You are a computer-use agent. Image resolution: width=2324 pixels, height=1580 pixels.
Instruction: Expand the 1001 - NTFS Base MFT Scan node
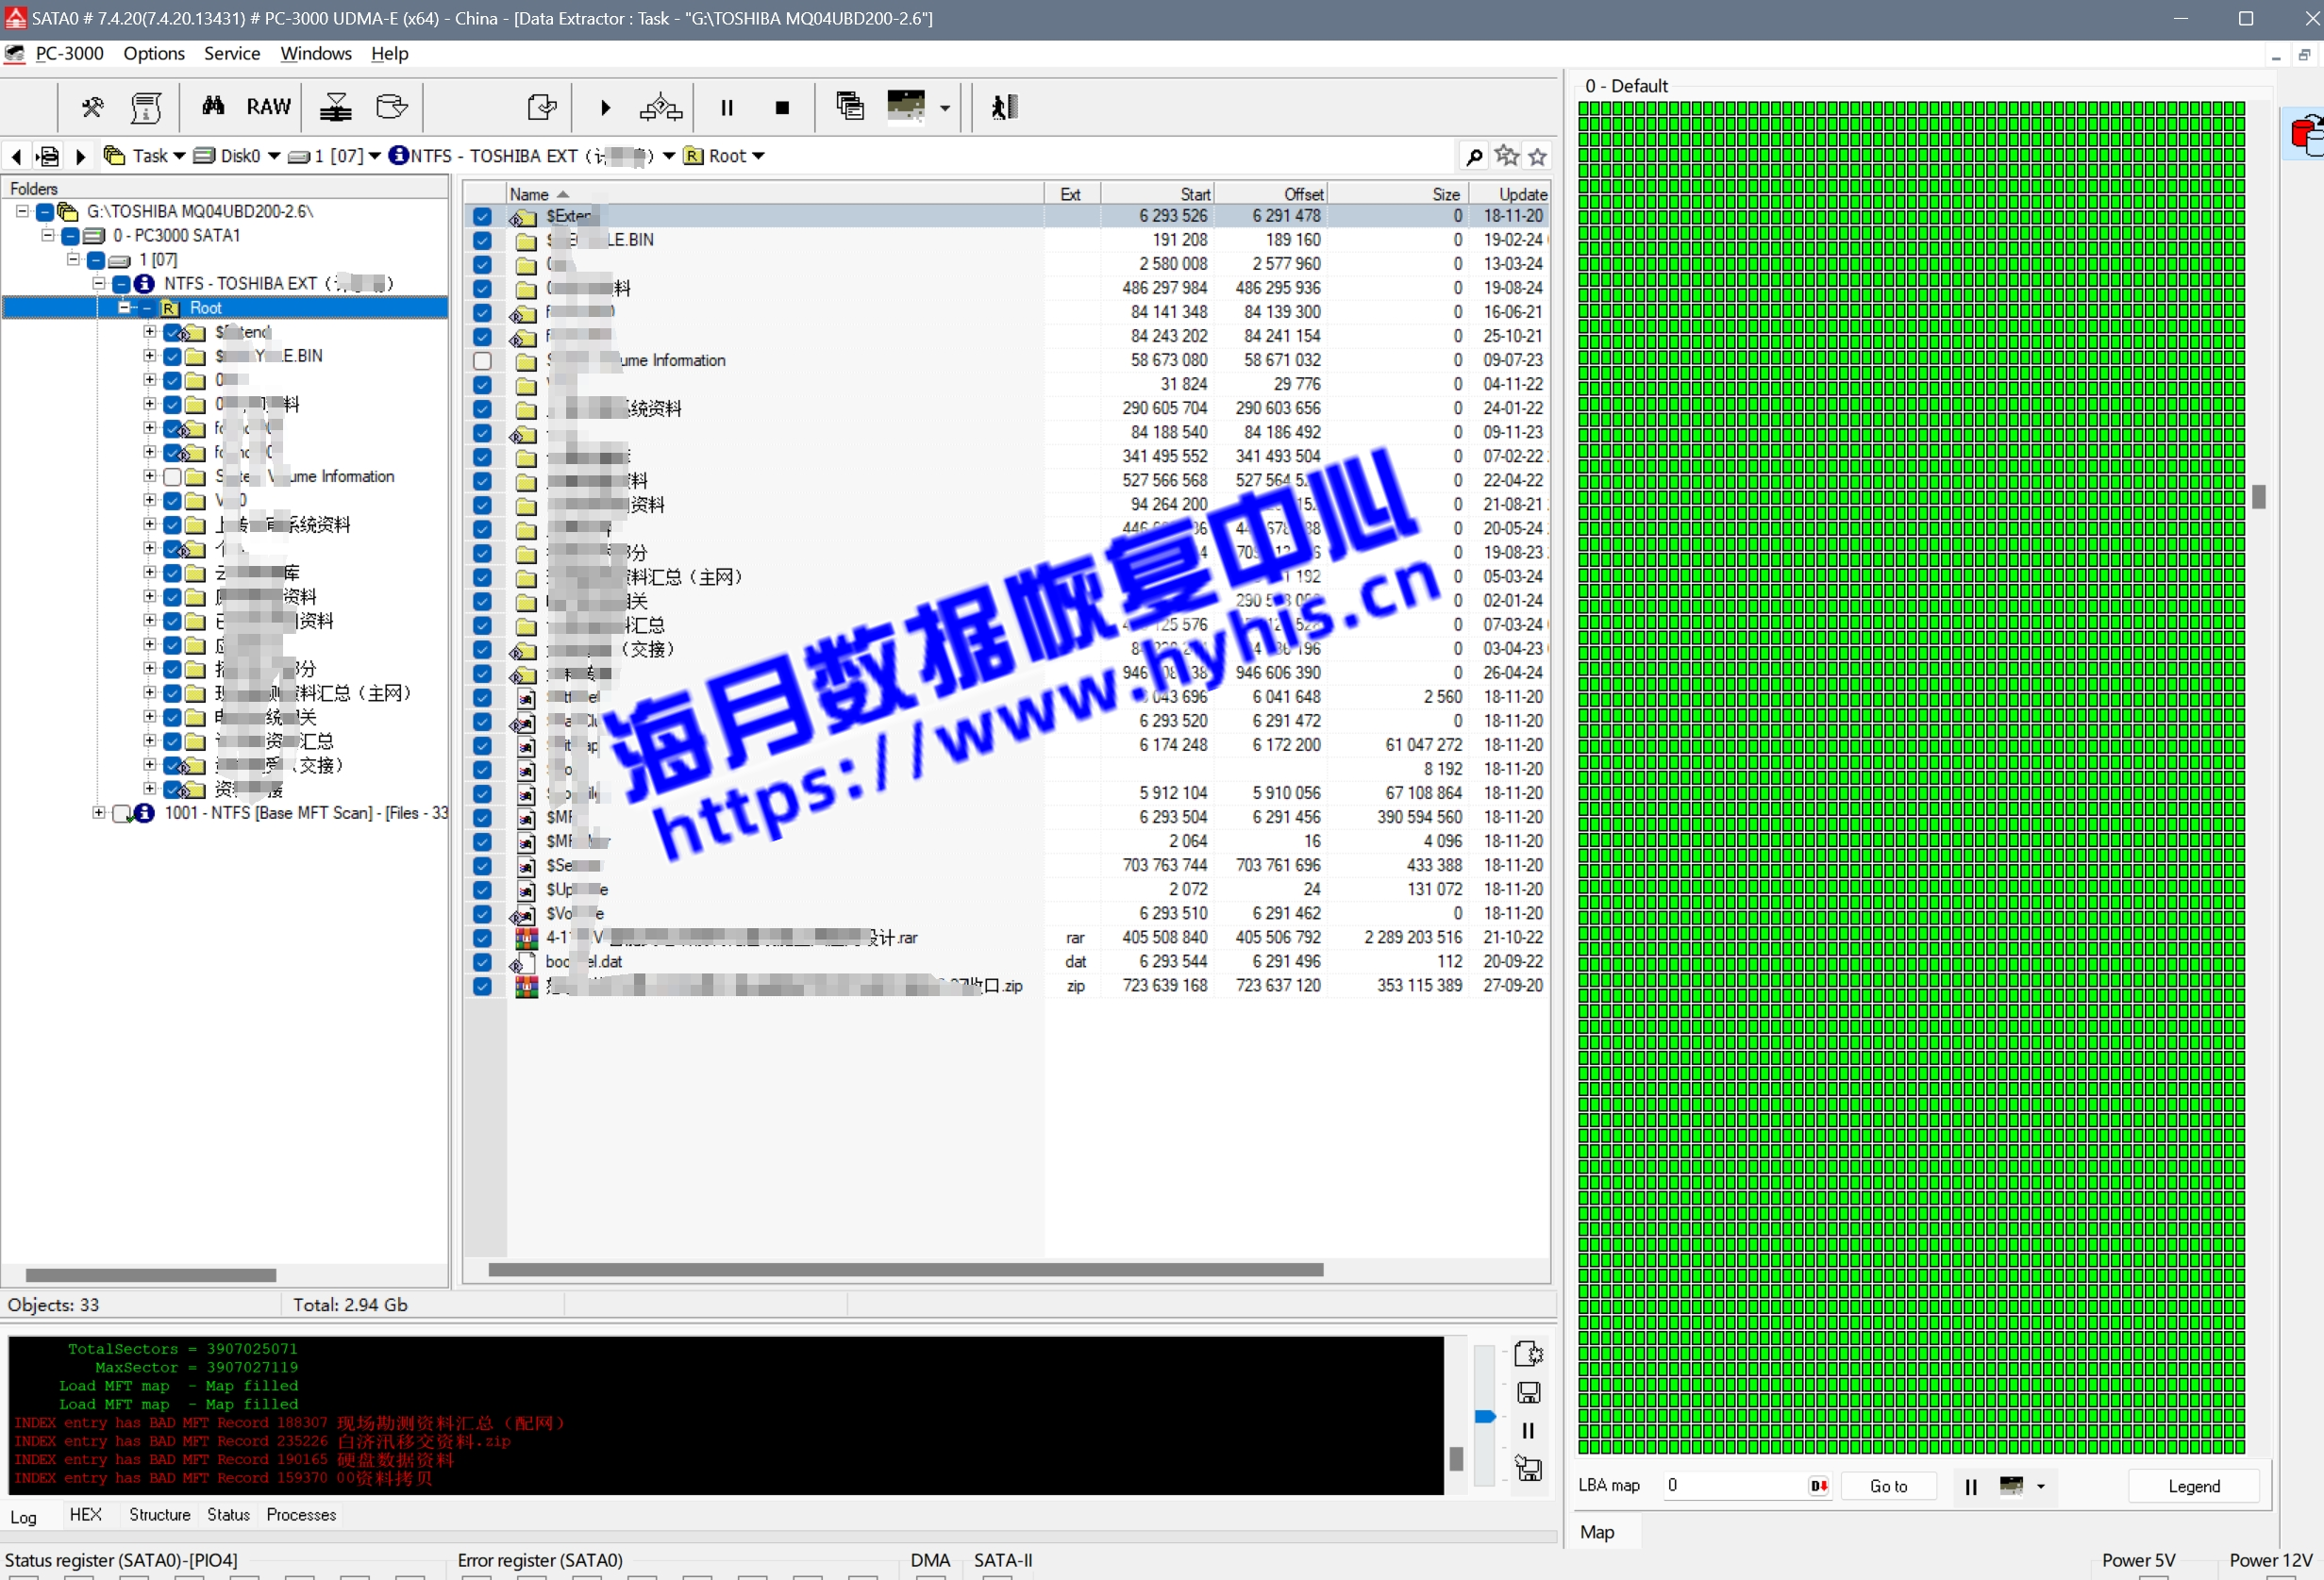[x=98, y=813]
